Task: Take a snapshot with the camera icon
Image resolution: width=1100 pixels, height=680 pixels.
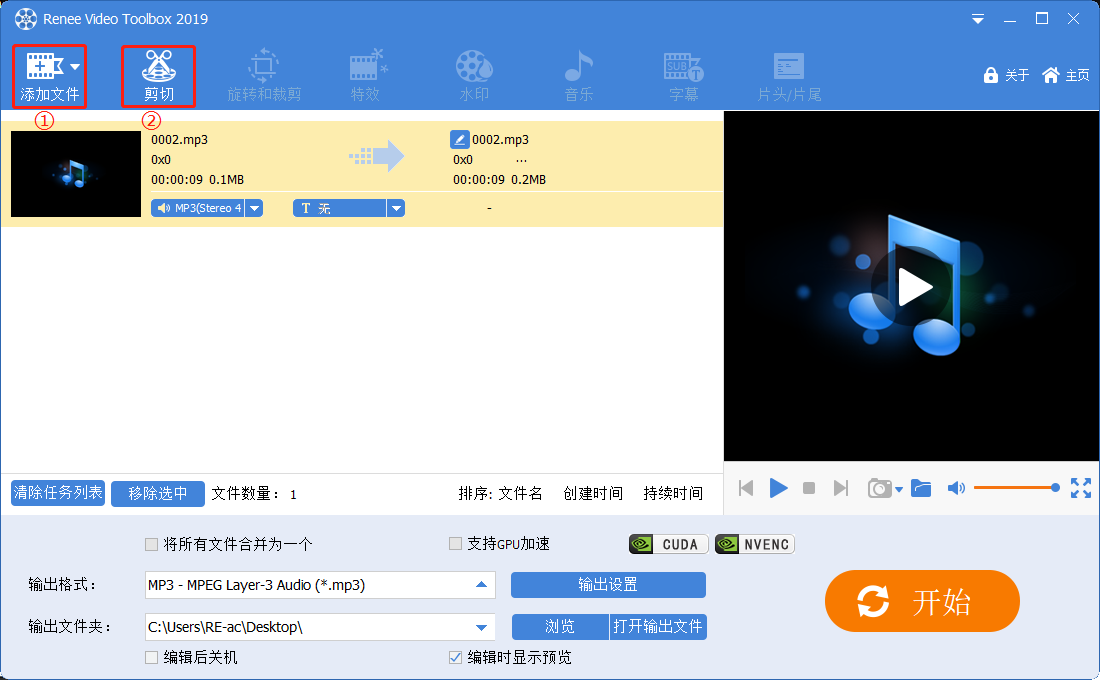Action: 879,488
